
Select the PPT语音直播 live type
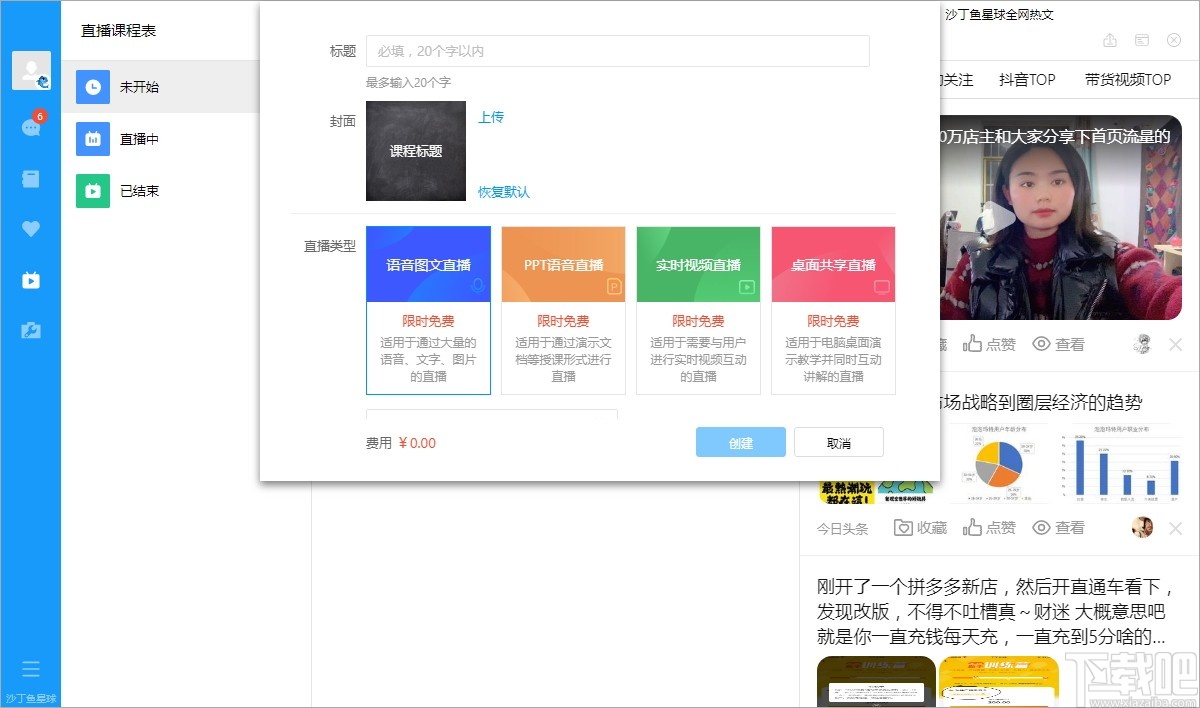[563, 310]
